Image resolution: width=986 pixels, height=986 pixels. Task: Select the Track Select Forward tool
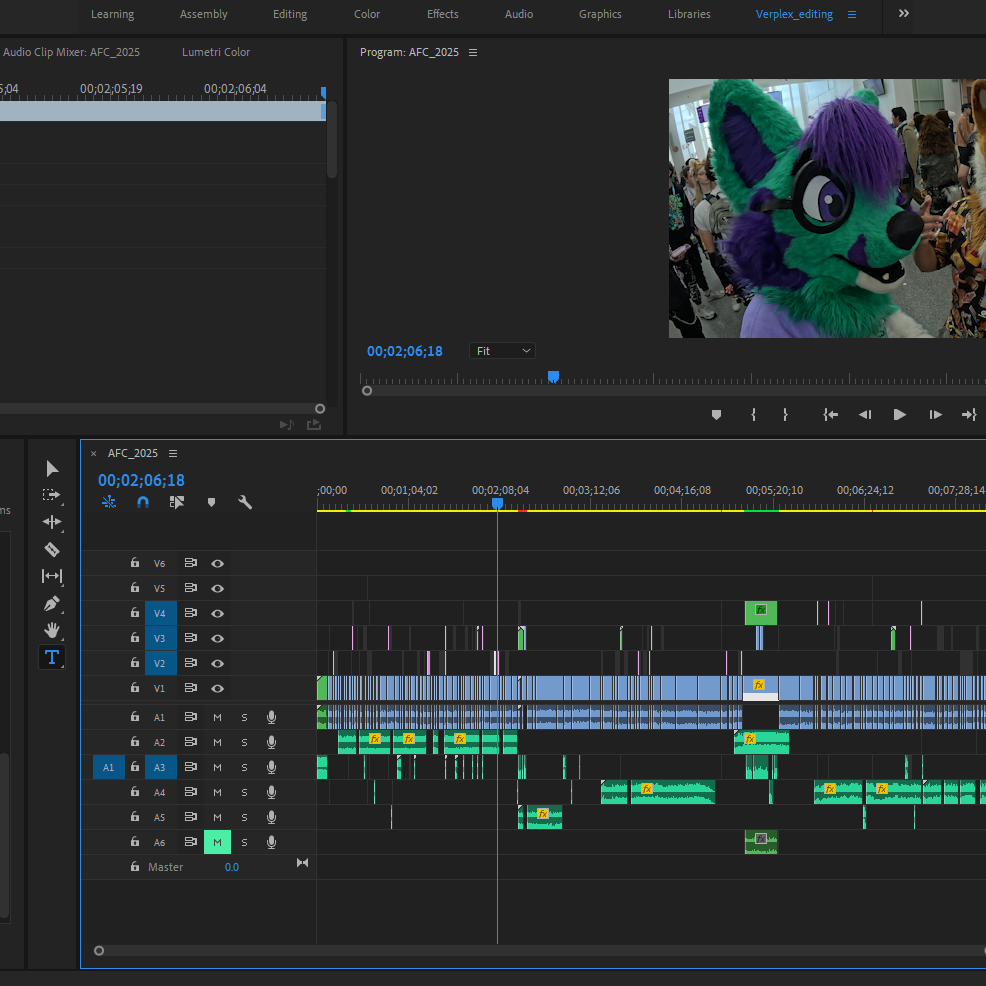[x=52, y=495]
